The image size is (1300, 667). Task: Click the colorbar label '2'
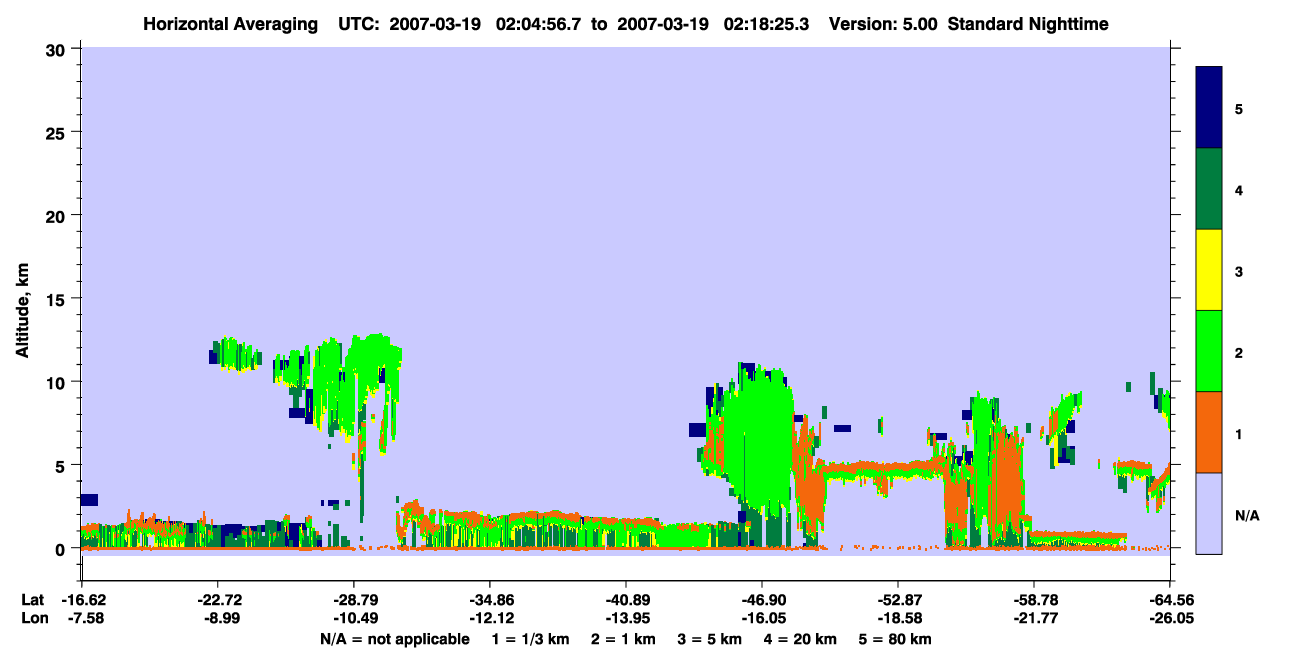(1239, 352)
